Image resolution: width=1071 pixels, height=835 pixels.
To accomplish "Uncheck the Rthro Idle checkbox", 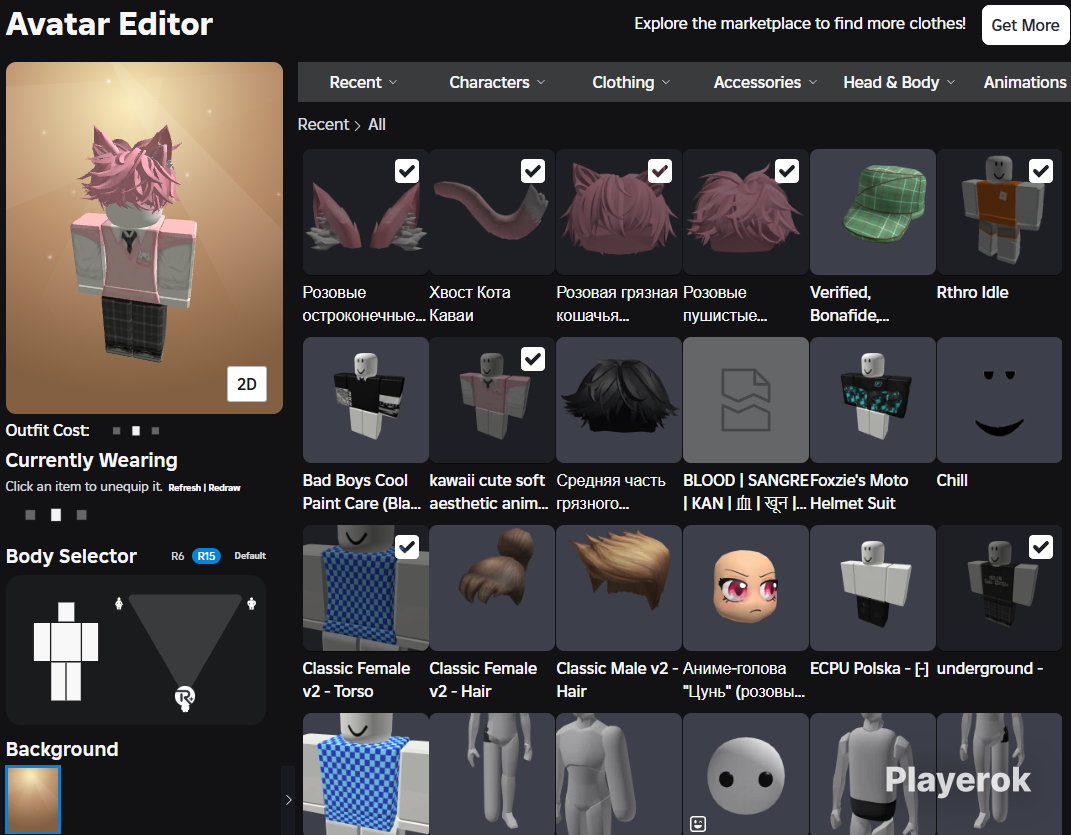I will click(x=1041, y=171).
